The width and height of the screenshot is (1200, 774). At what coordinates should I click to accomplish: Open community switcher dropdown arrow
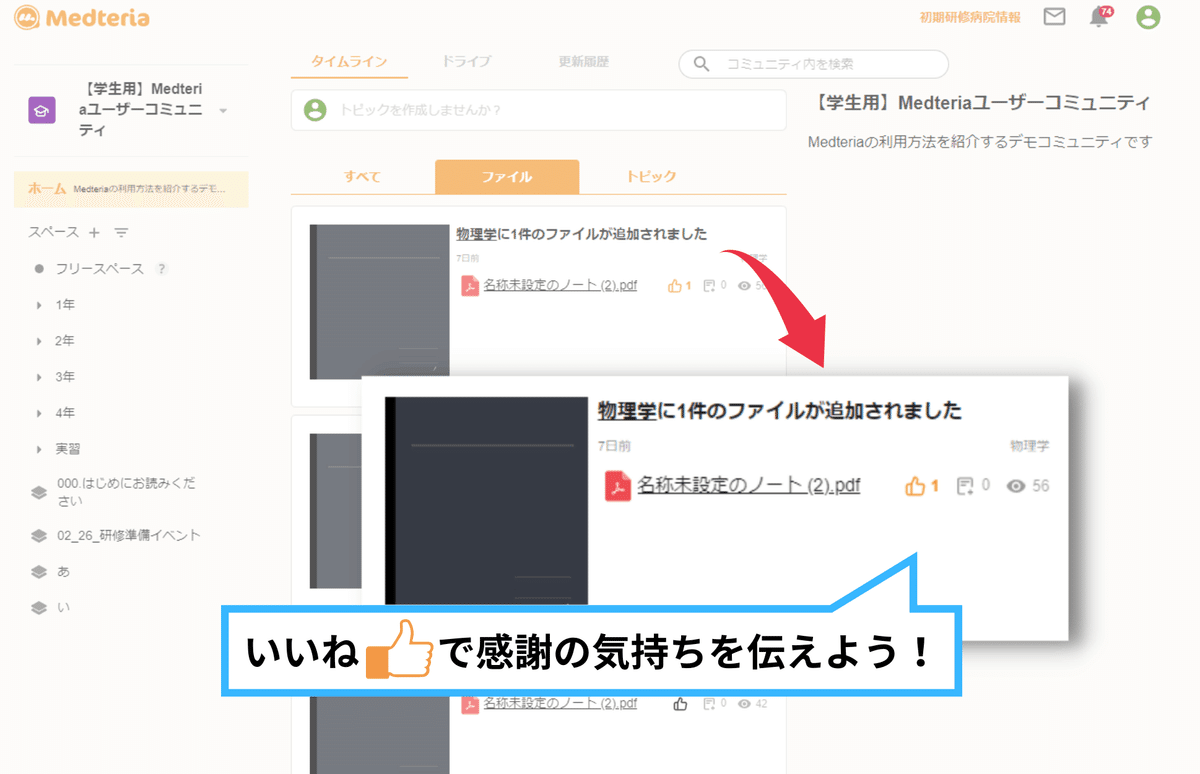(x=223, y=110)
